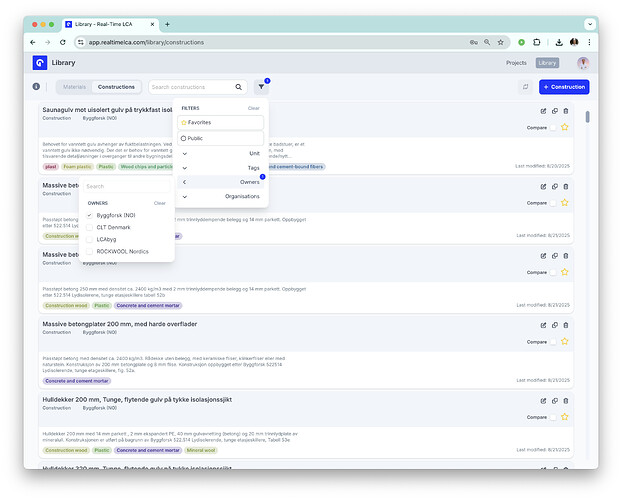Image resolution: width=621 pixels, height=500 pixels.
Task: Collapse the Owners filter section
Action: (221, 182)
